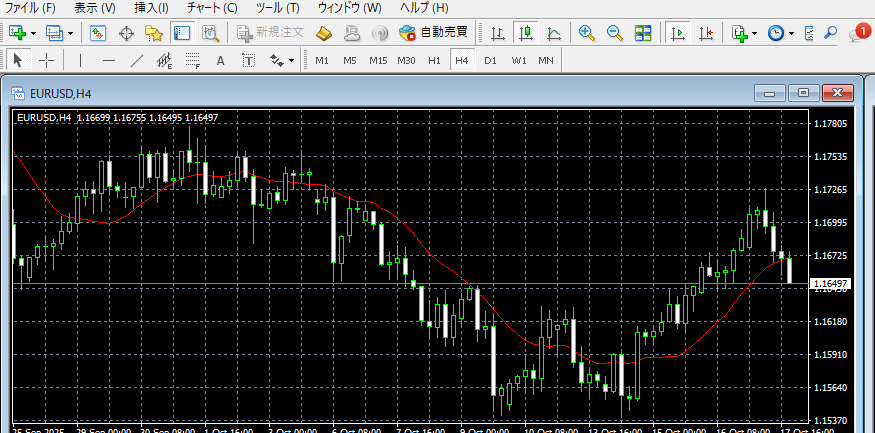Viewport: 875px width, 433px height.
Task: Open the ウィンドウ (W) menu
Action: tap(349, 8)
